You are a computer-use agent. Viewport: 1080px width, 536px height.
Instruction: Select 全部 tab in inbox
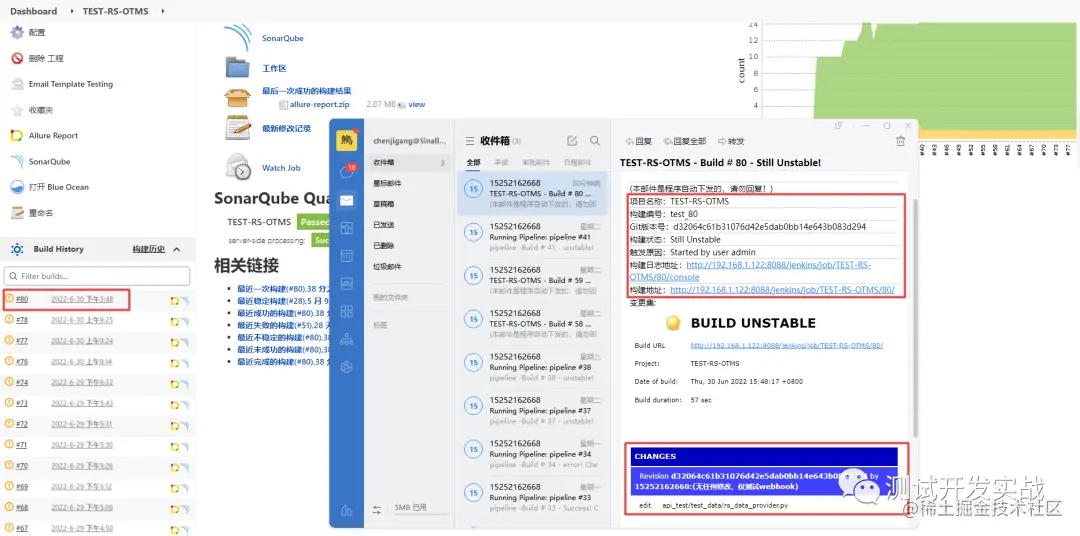click(x=474, y=163)
